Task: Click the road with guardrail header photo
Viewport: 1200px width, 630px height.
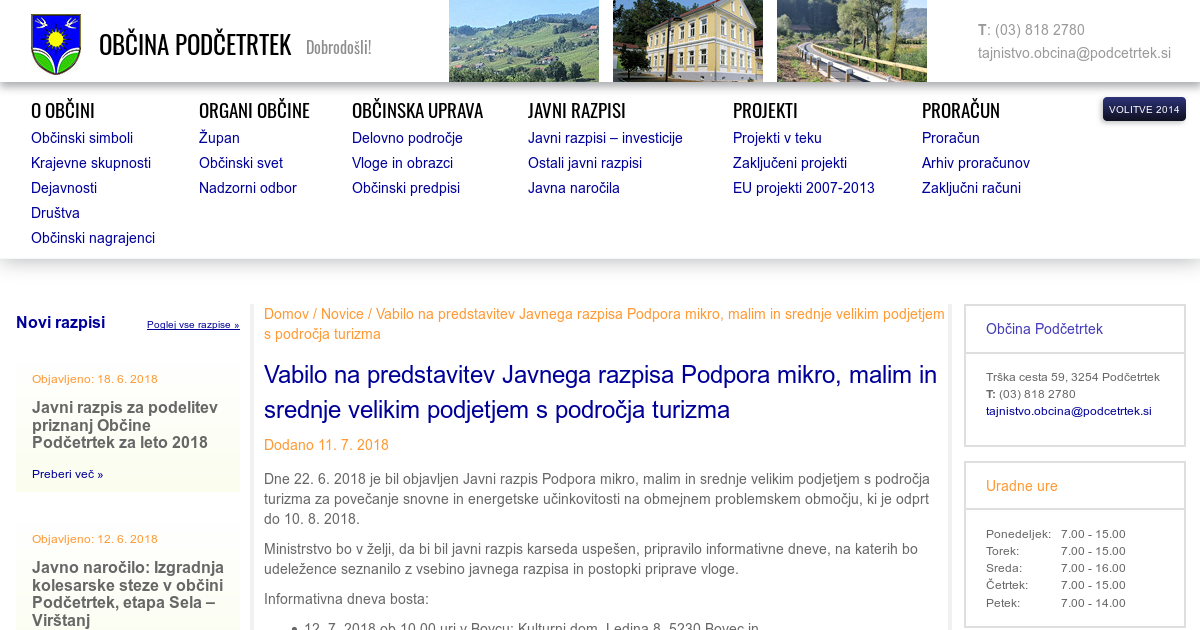Action: click(851, 41)
